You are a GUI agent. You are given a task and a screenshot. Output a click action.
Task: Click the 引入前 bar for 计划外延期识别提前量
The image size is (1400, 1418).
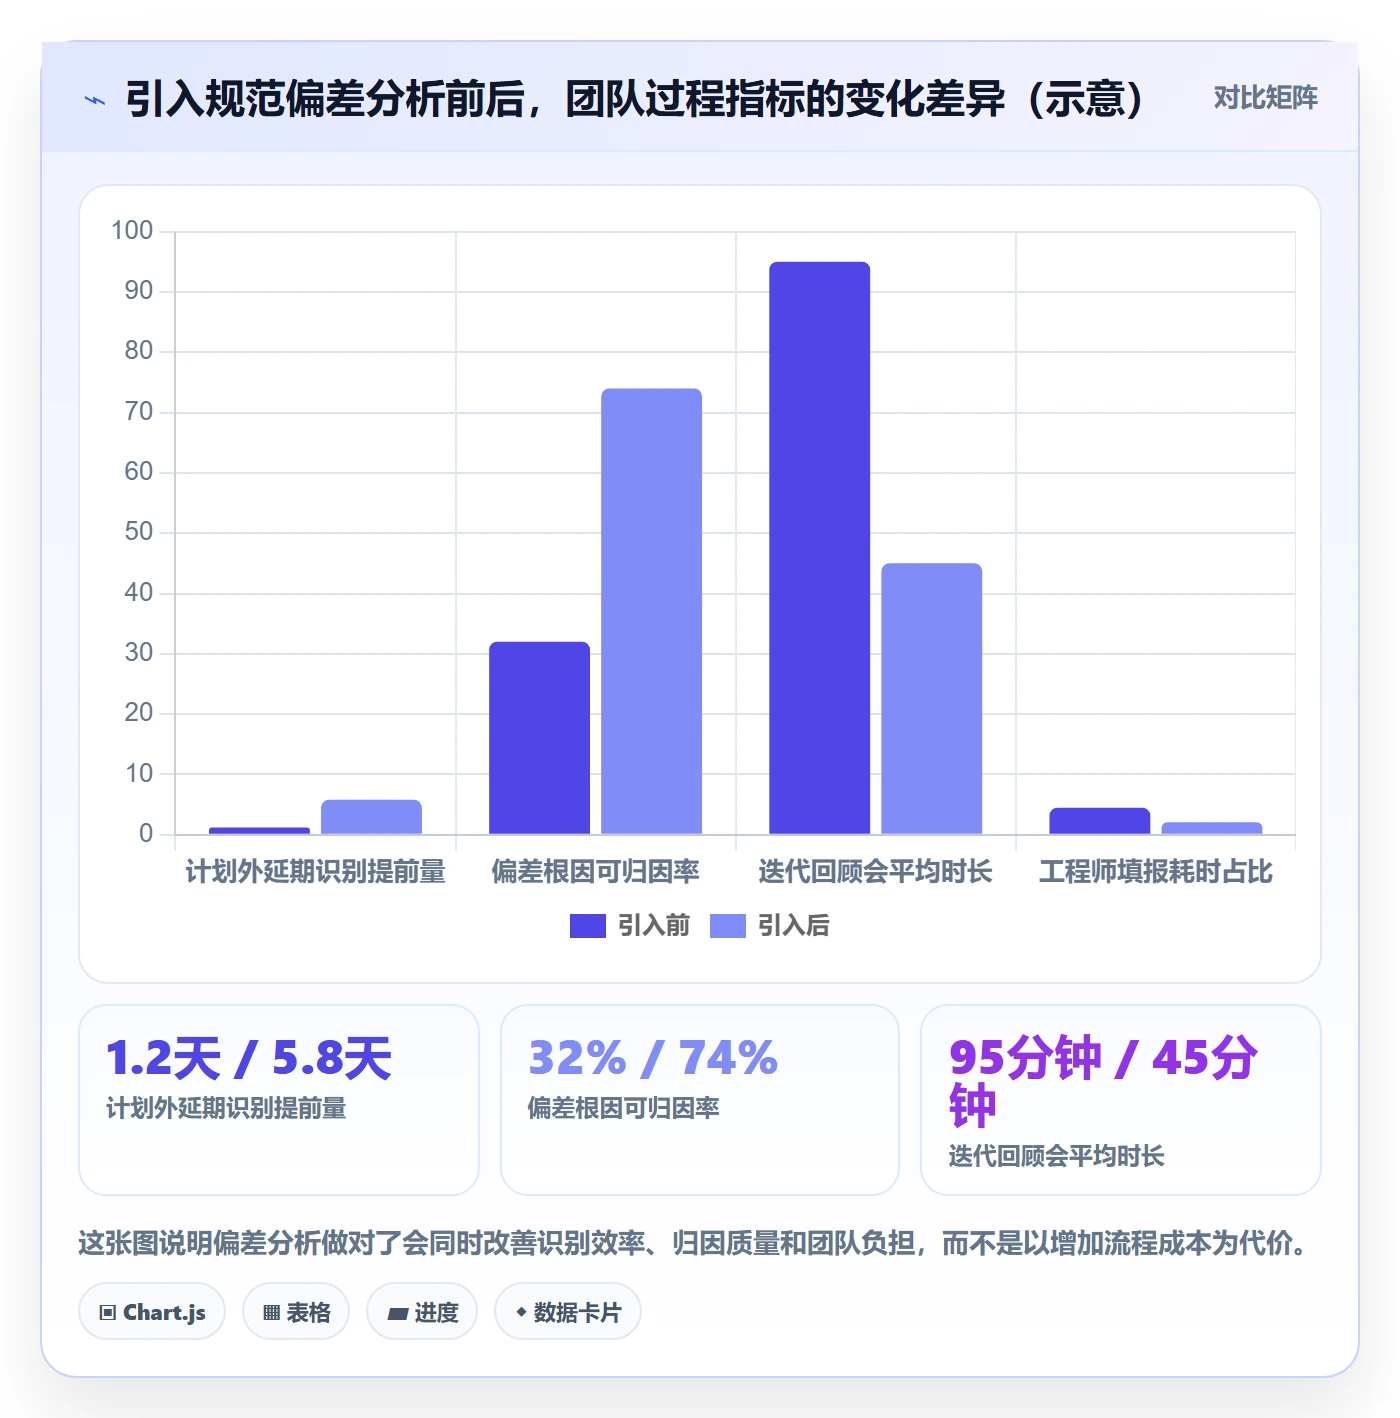pos(259,830)
